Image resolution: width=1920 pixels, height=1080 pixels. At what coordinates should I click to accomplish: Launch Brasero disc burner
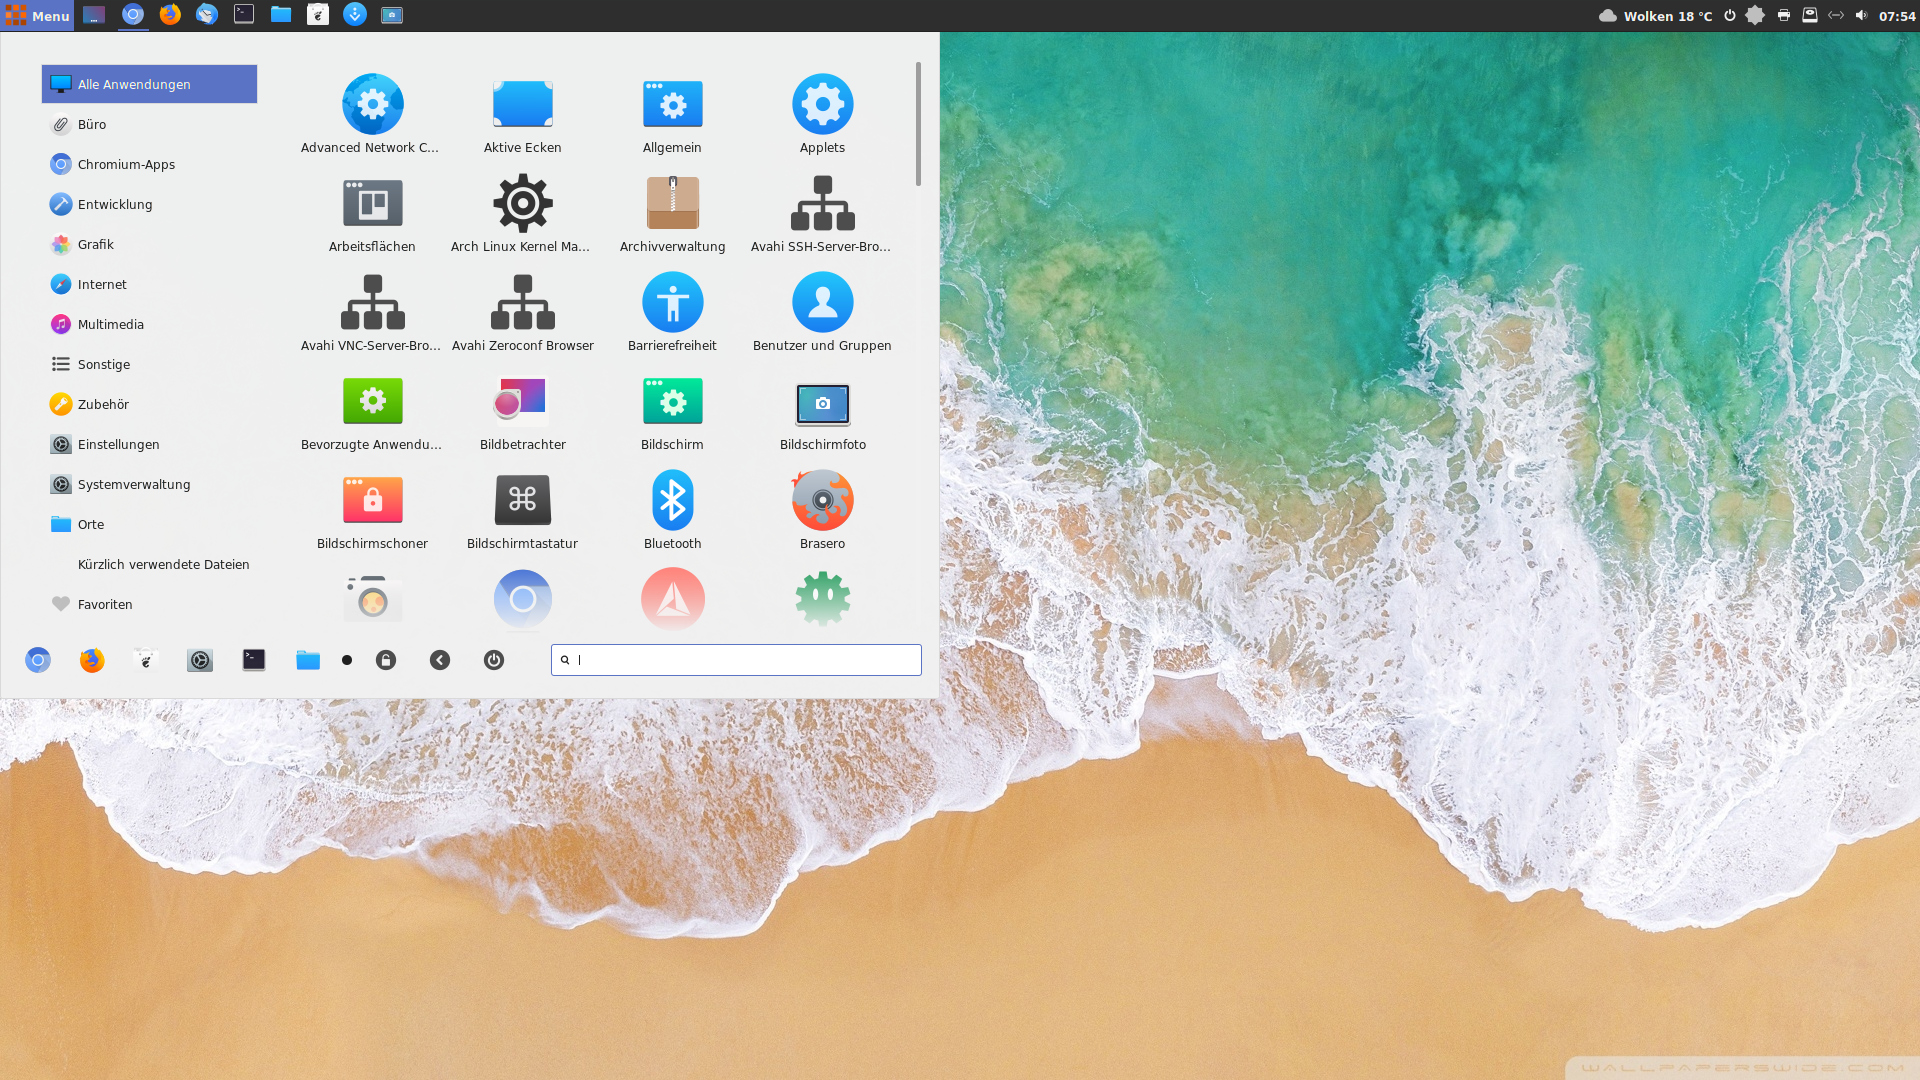coord(822,501)
